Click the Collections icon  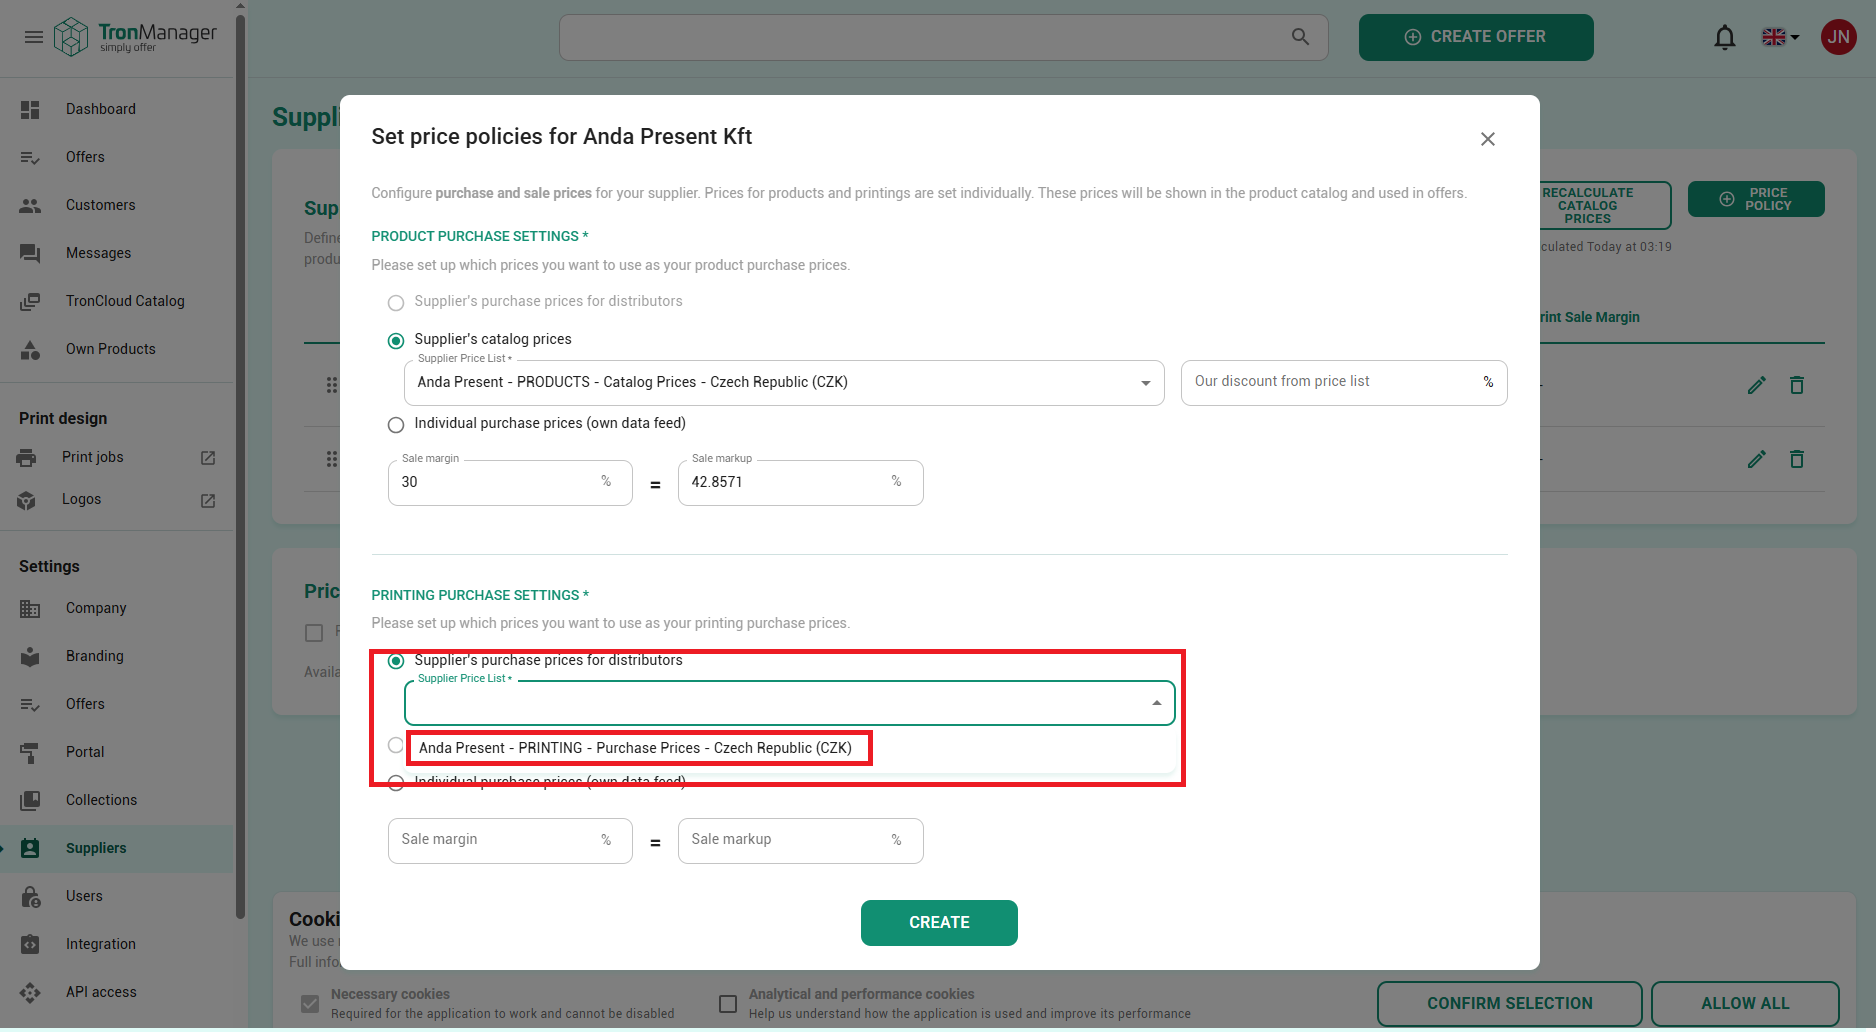coord(30,801)
